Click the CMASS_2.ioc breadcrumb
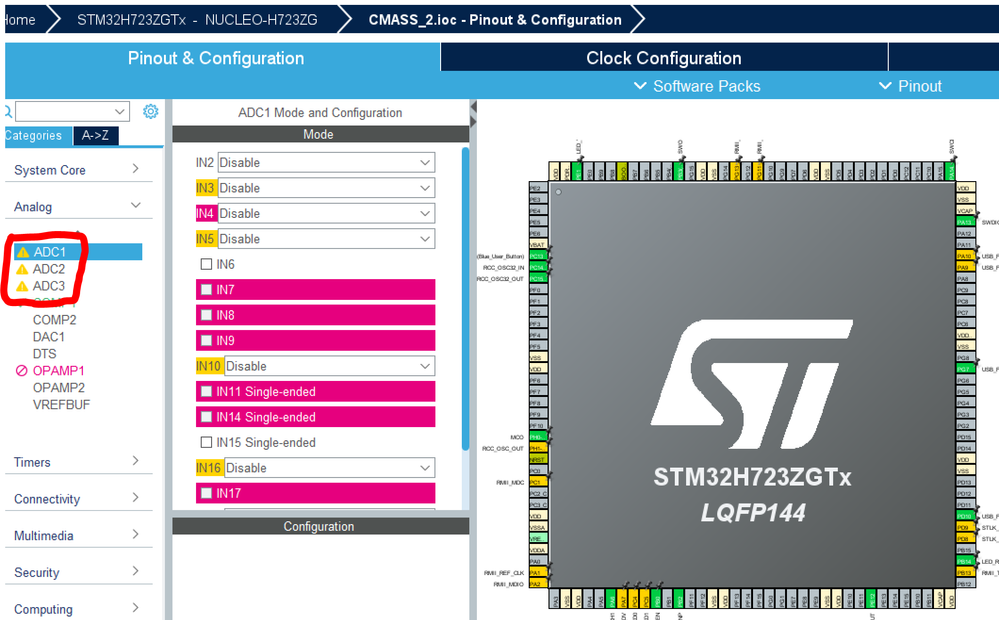Viewport: 999px width, 620px height. click(x=494, y=20)
